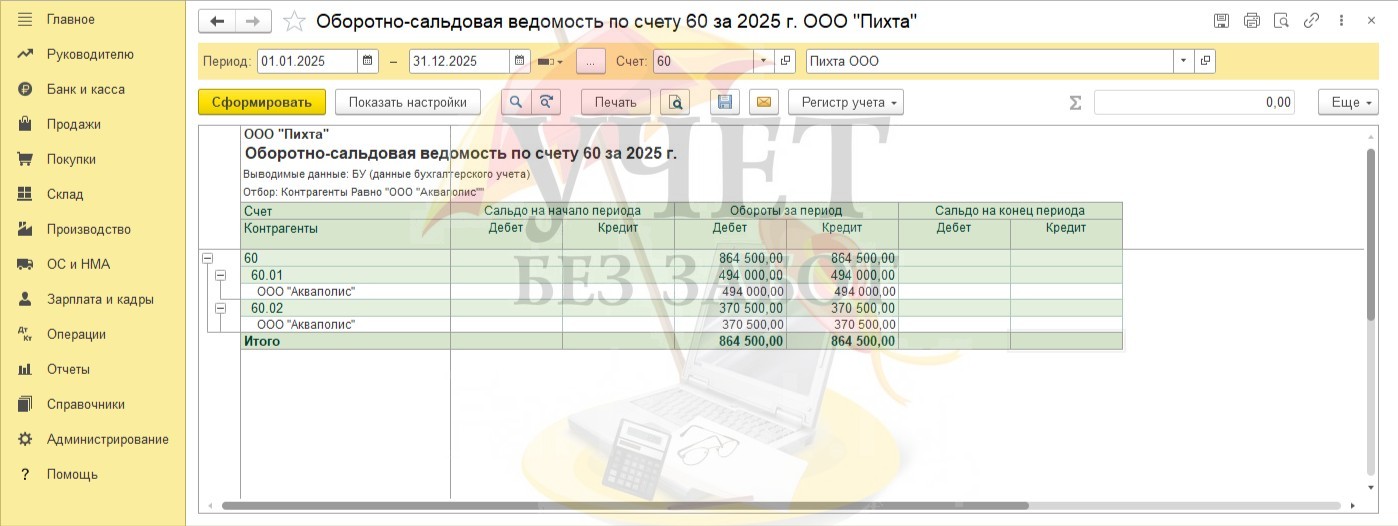Click the start date field 01.01.2025
The height and width of the screenshot is (526, 1398).
click(307, 61)
